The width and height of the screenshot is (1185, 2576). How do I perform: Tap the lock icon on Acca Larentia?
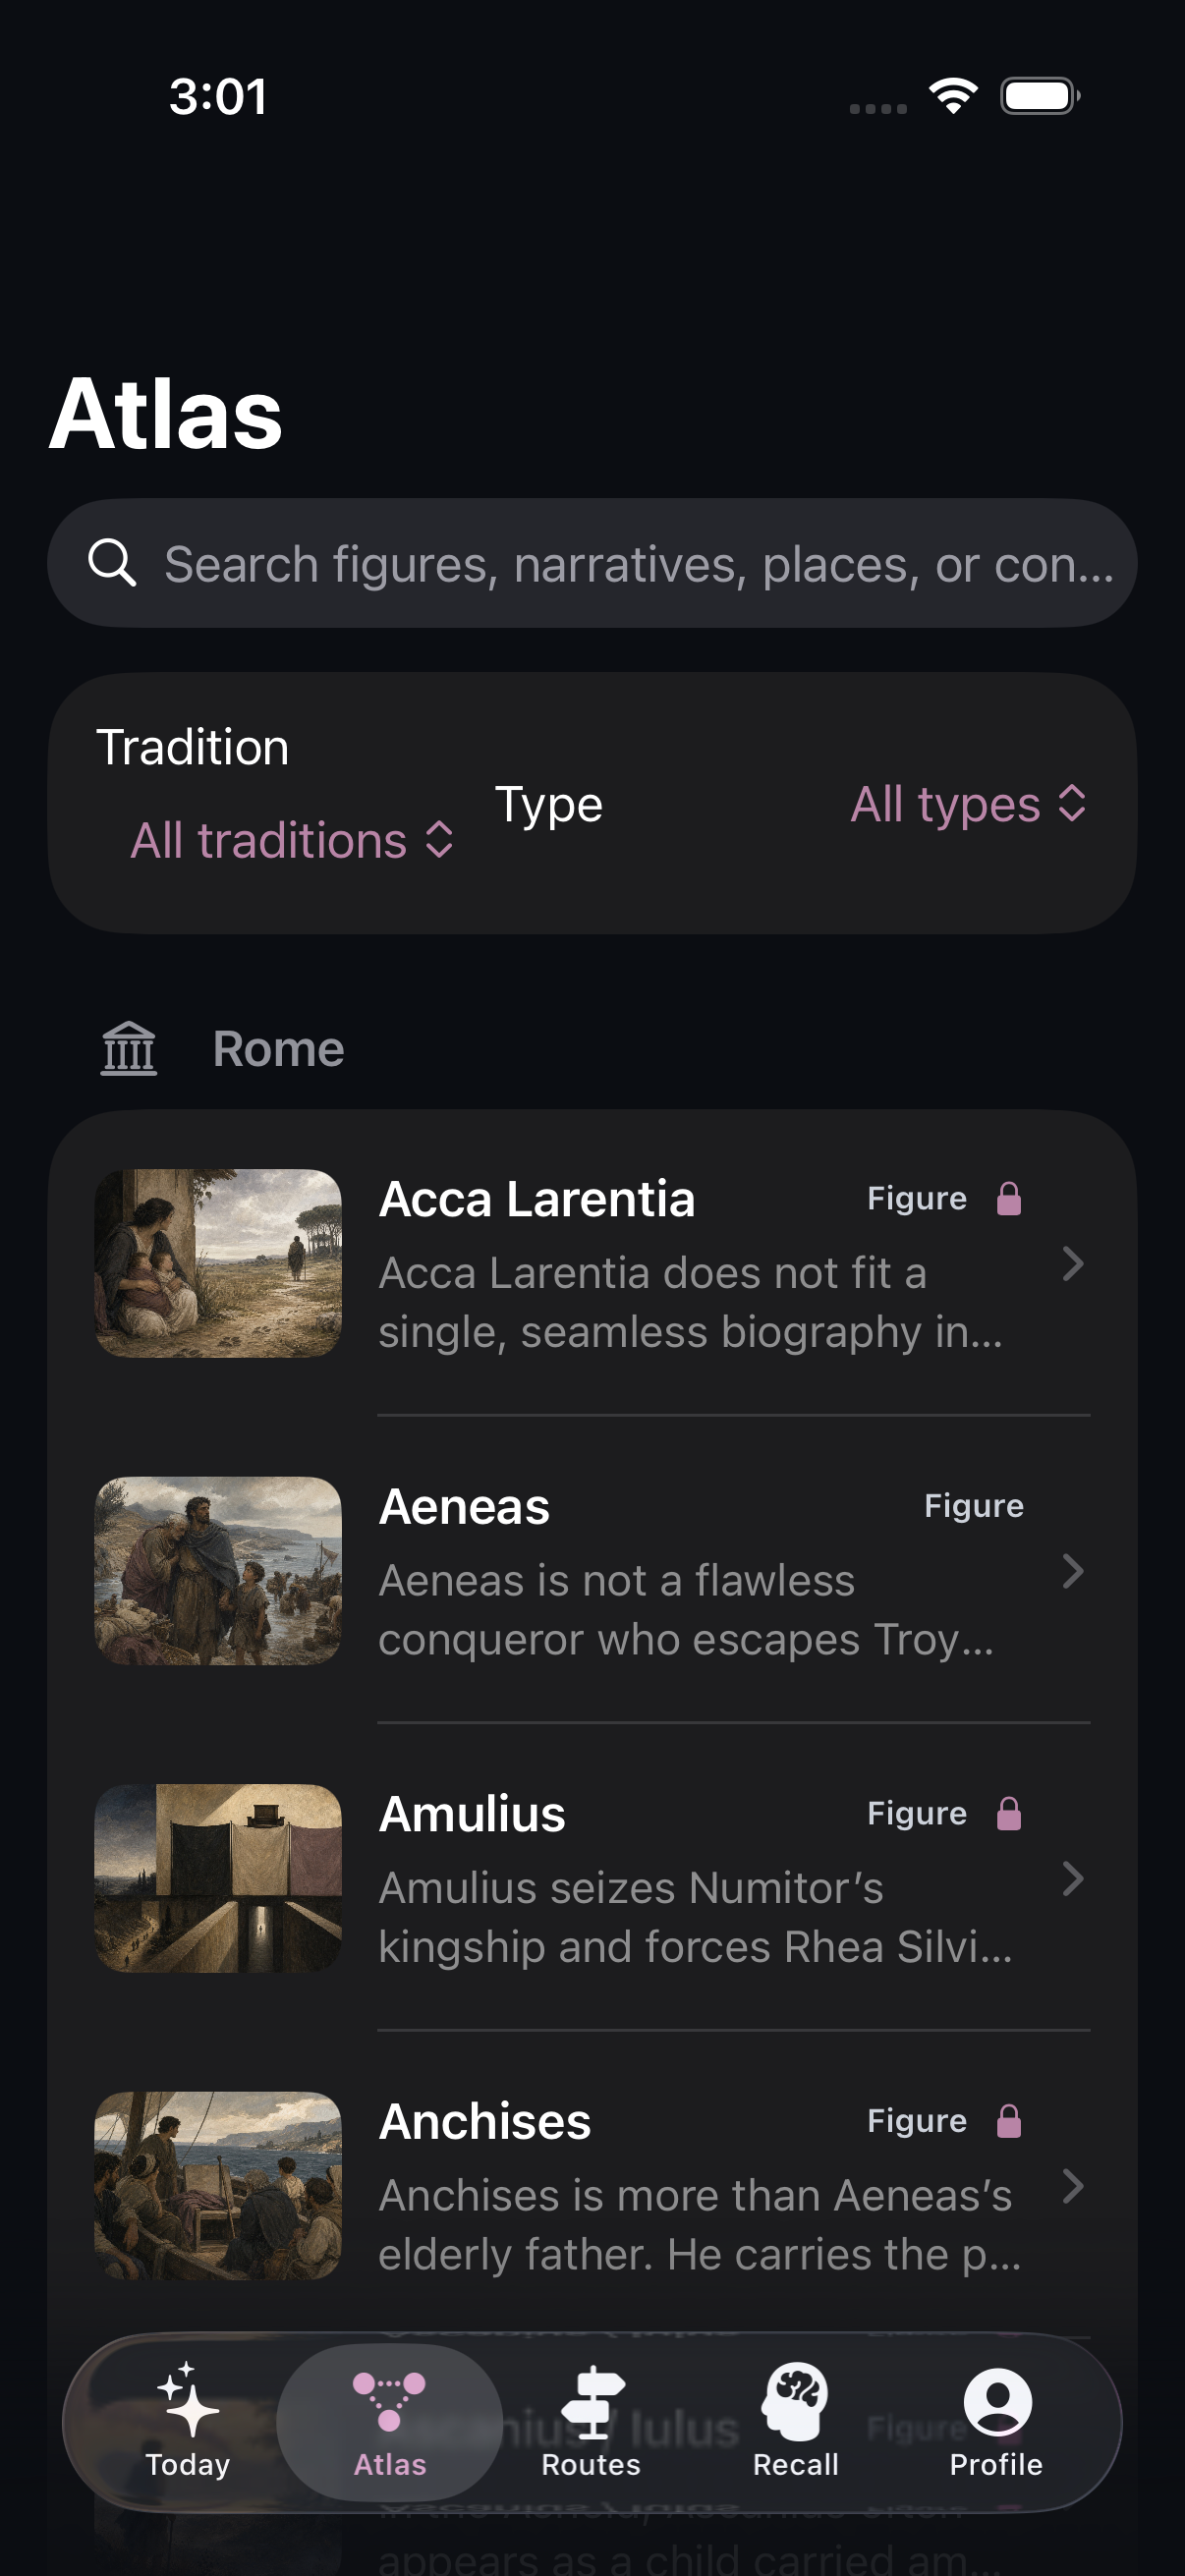pos(1009,1198)
